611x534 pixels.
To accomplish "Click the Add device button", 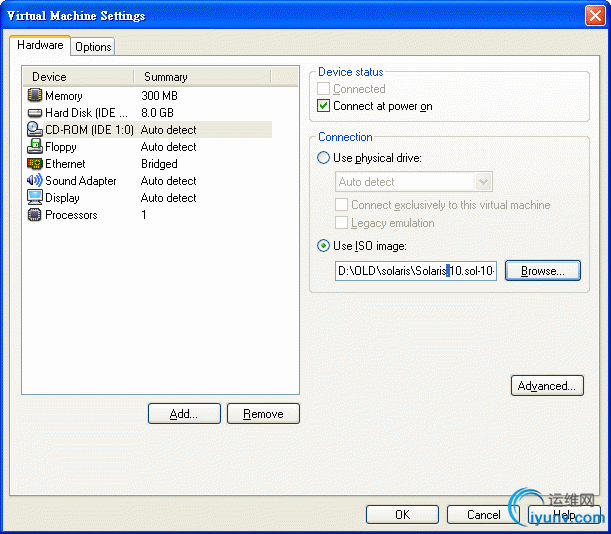I will click(x=184, y=414).
